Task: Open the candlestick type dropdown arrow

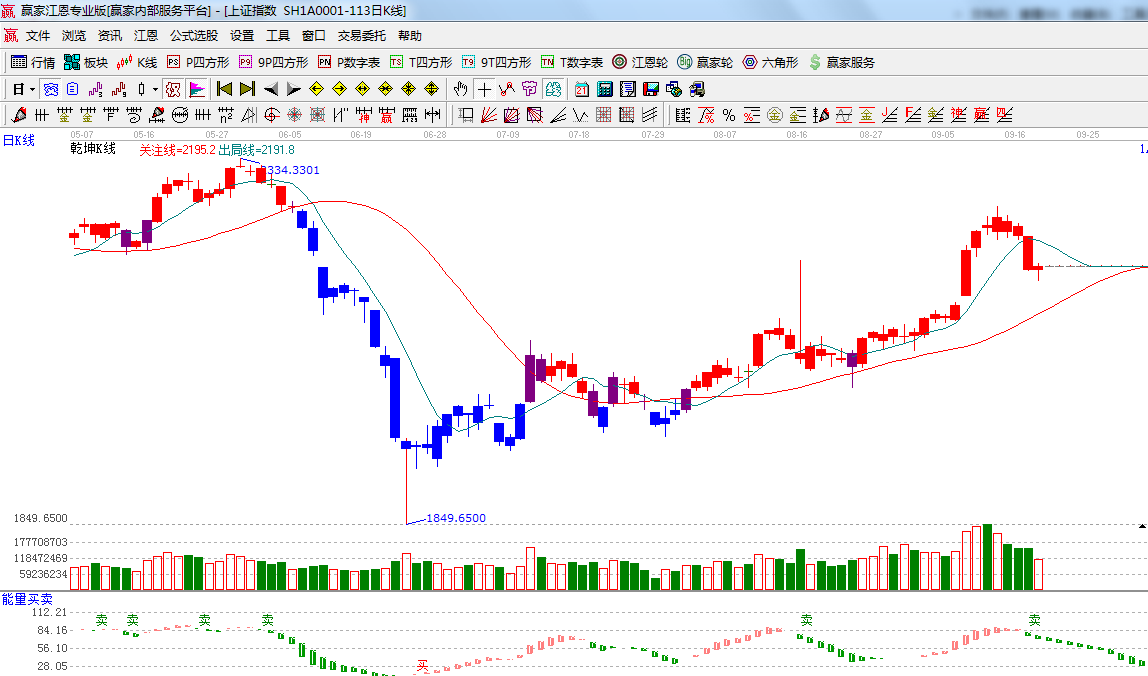Action: click(156, 89)
